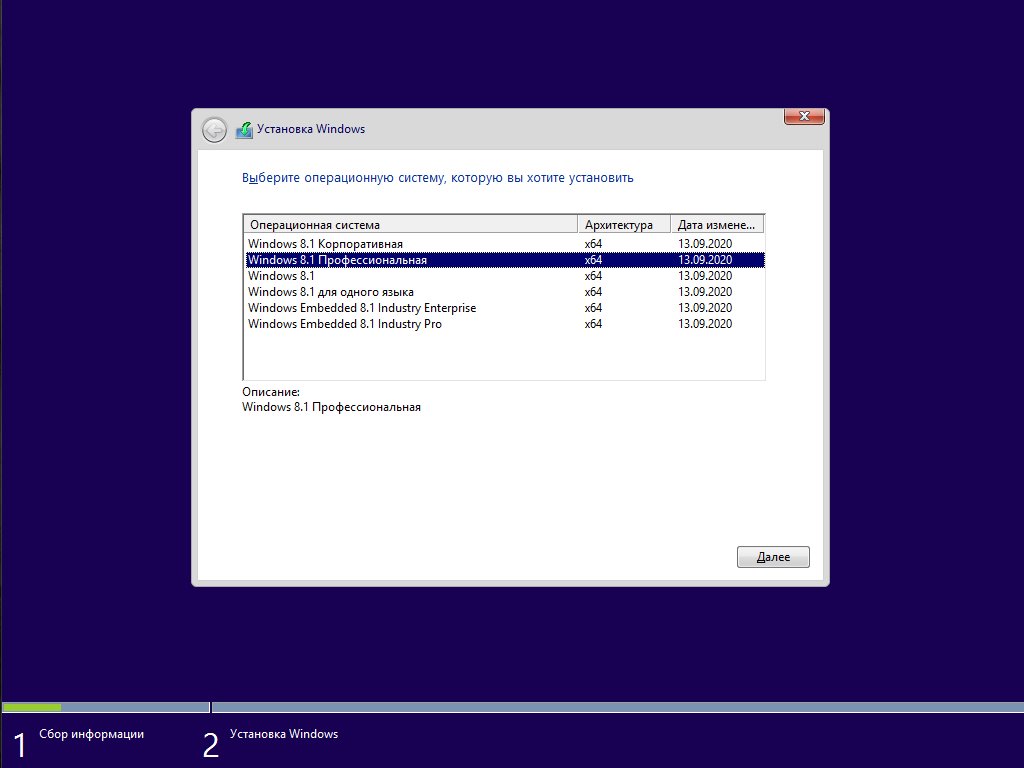Click step 2 Установка Windows label
The image size is (1024, 768).
point(284,734)
